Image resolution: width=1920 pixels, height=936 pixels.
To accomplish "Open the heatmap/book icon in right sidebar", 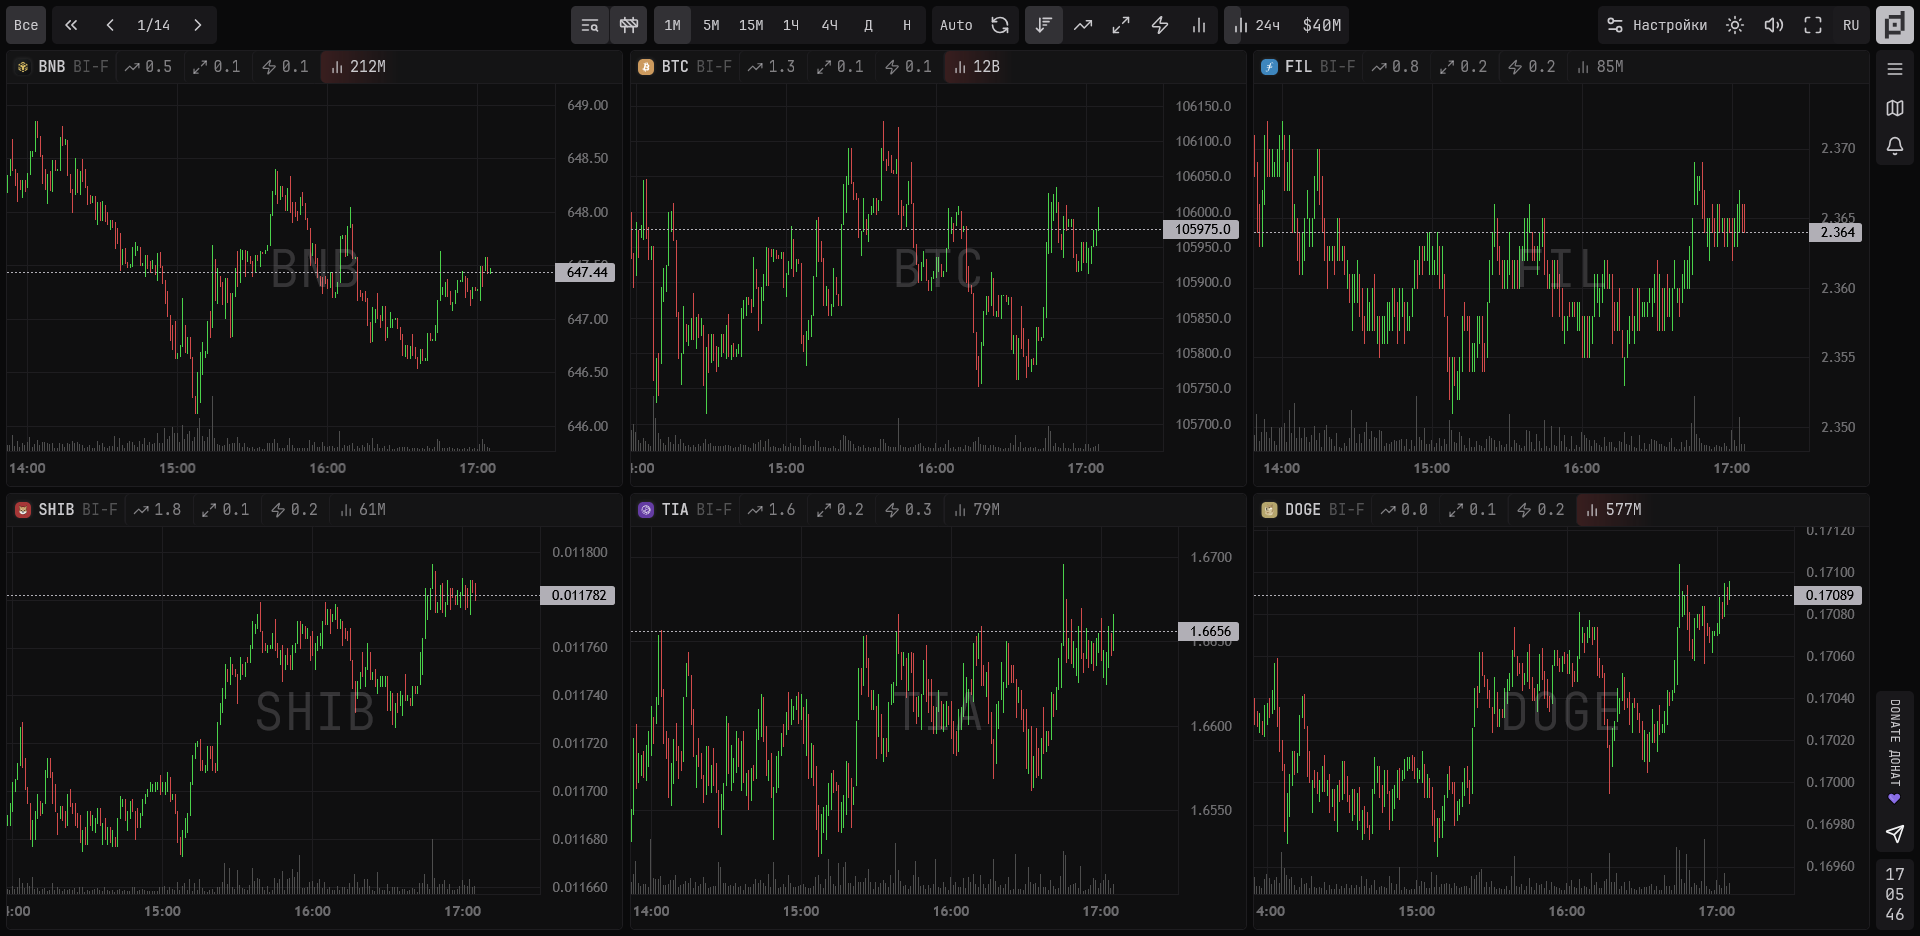I will click(1894, 108).
